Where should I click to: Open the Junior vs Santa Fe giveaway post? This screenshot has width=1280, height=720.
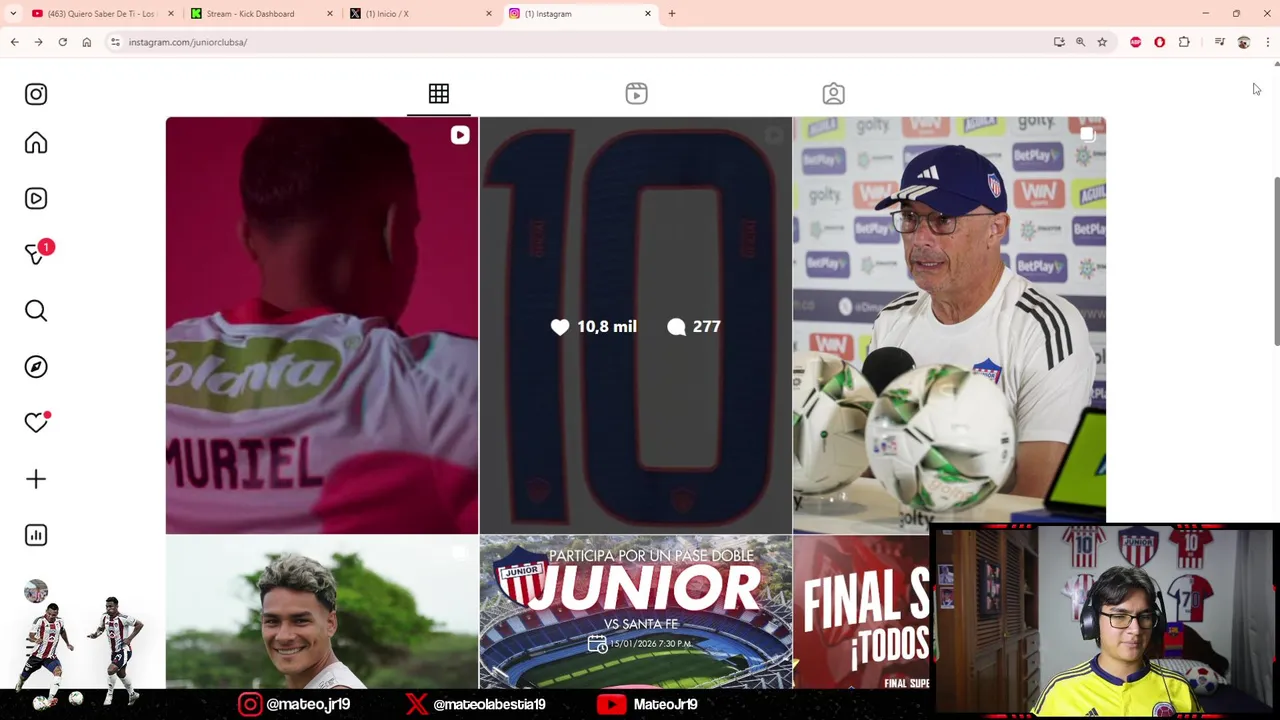pos(635,612)
